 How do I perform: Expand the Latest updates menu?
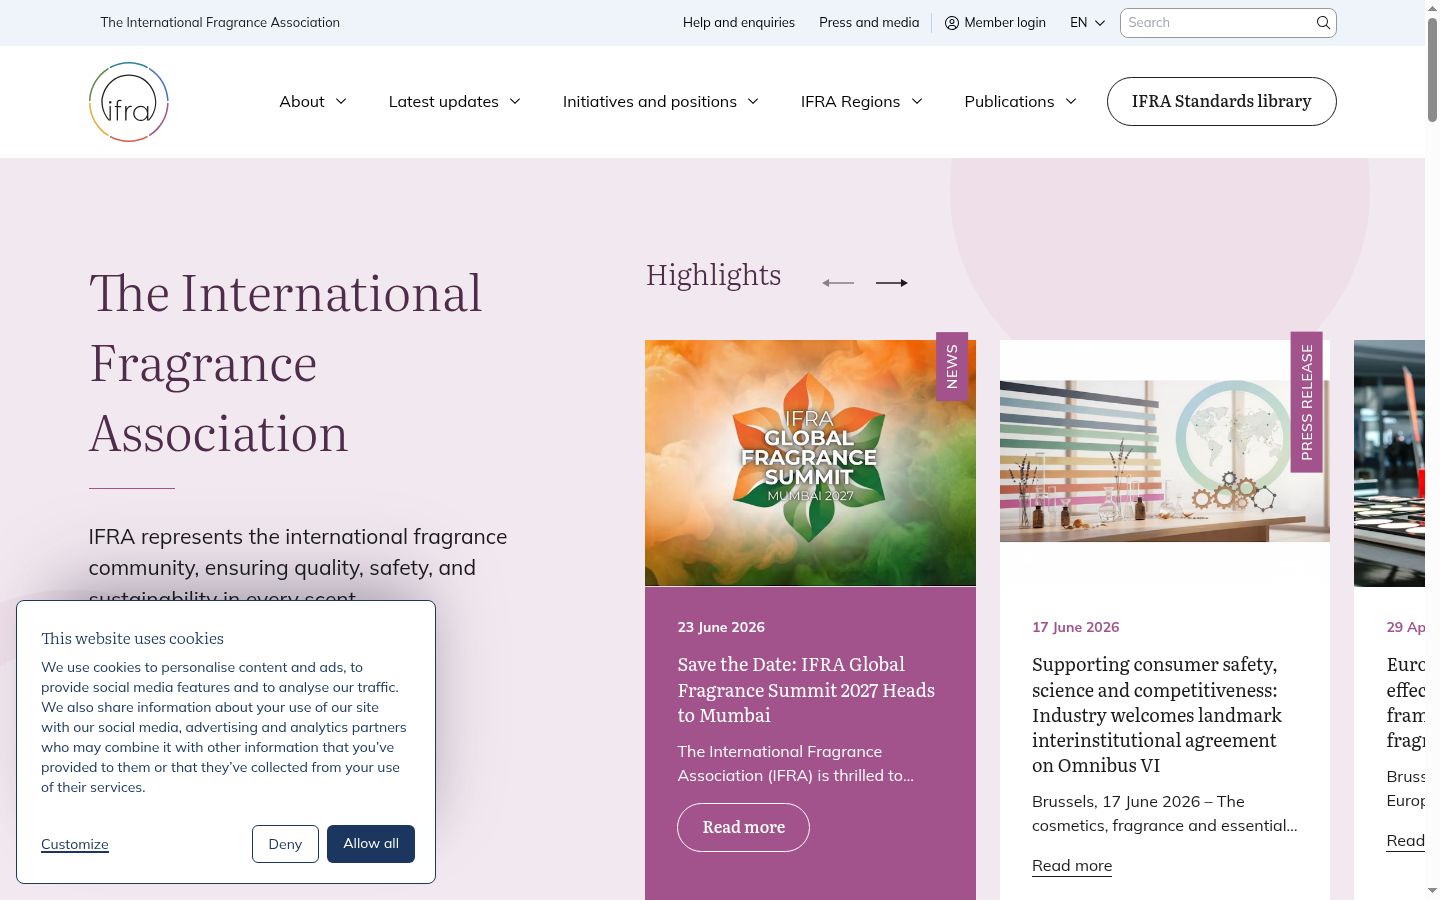click(455, 102)
